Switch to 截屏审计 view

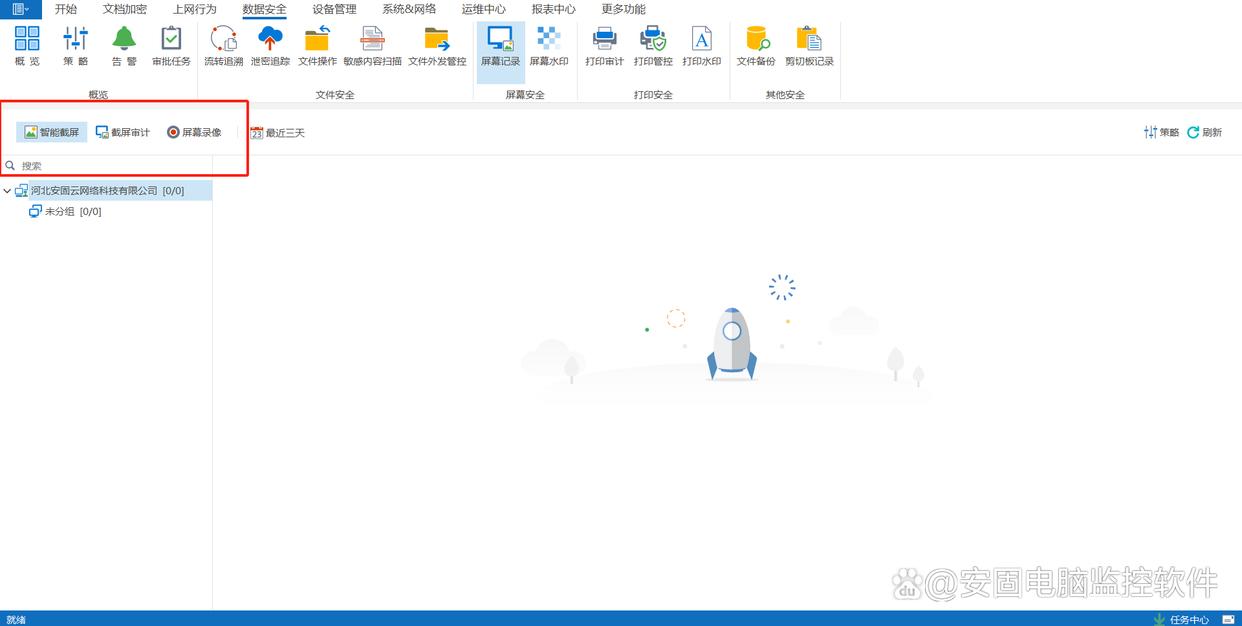(123, 132)
